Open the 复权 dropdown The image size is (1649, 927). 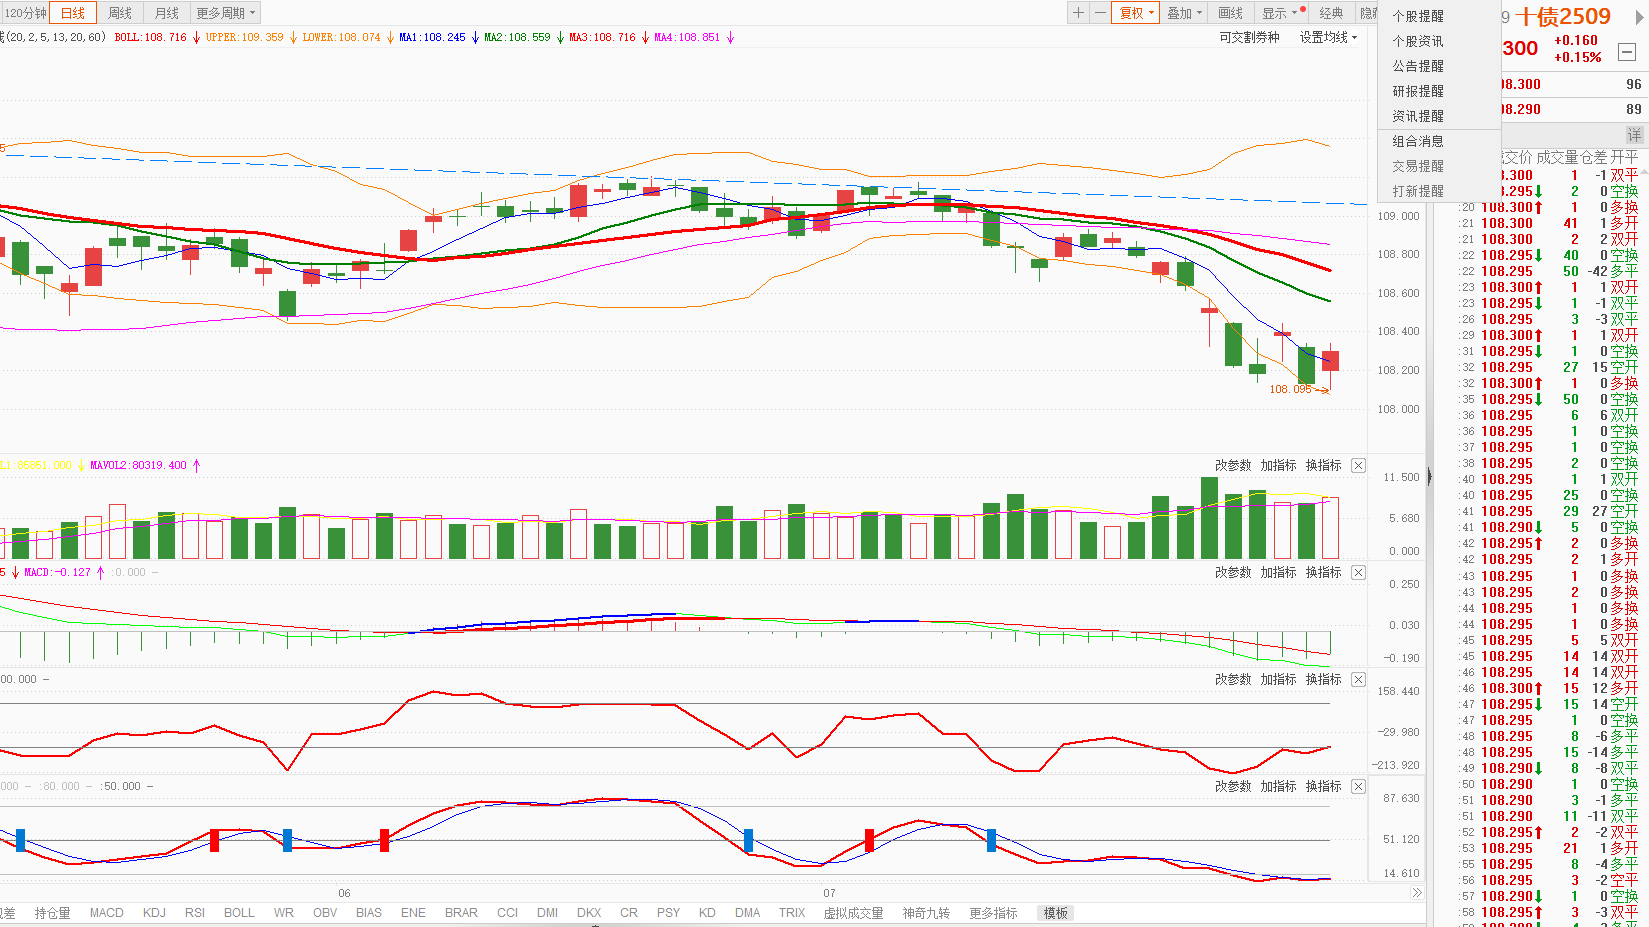[1137, 13]
